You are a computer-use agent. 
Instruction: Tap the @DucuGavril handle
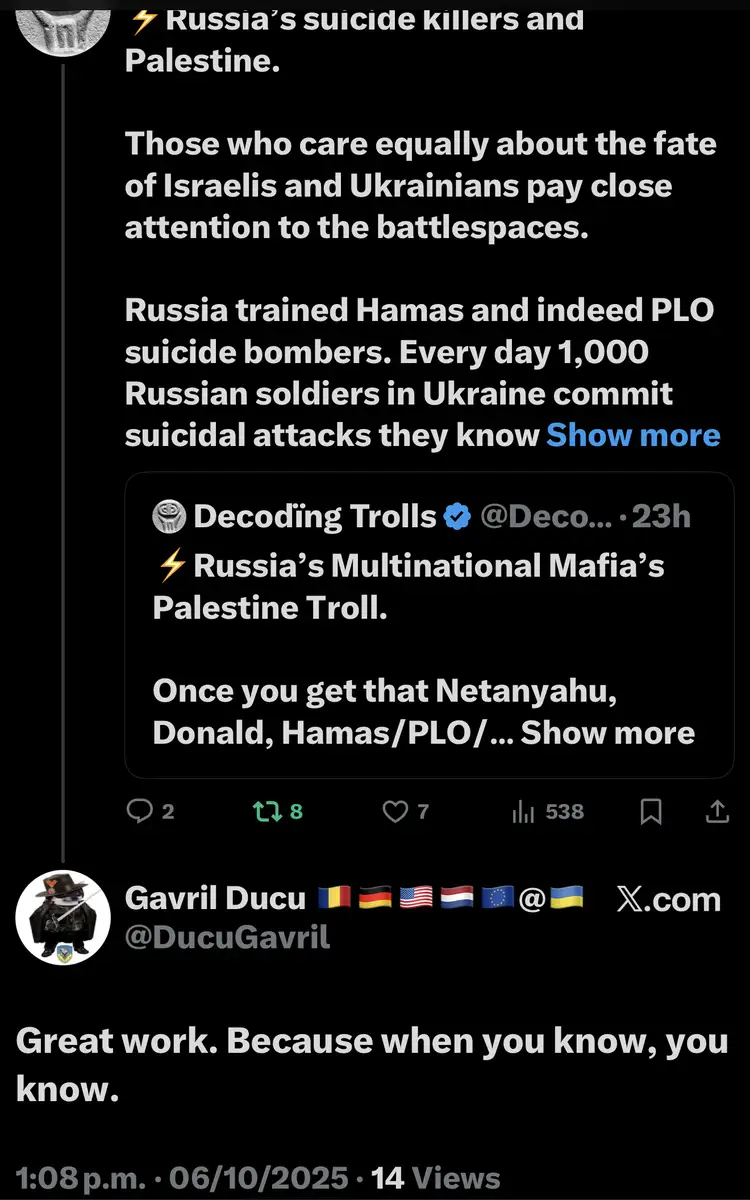pyautogui.click(x=227, y=937)
